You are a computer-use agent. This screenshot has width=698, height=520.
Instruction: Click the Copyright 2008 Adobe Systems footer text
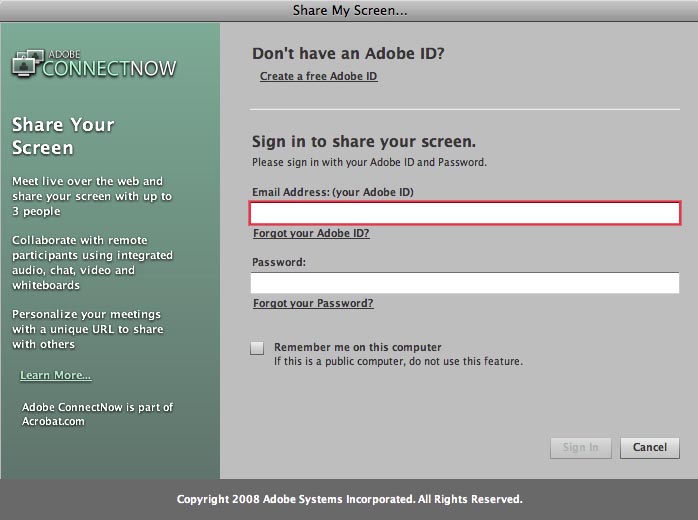tap(349, 499)
